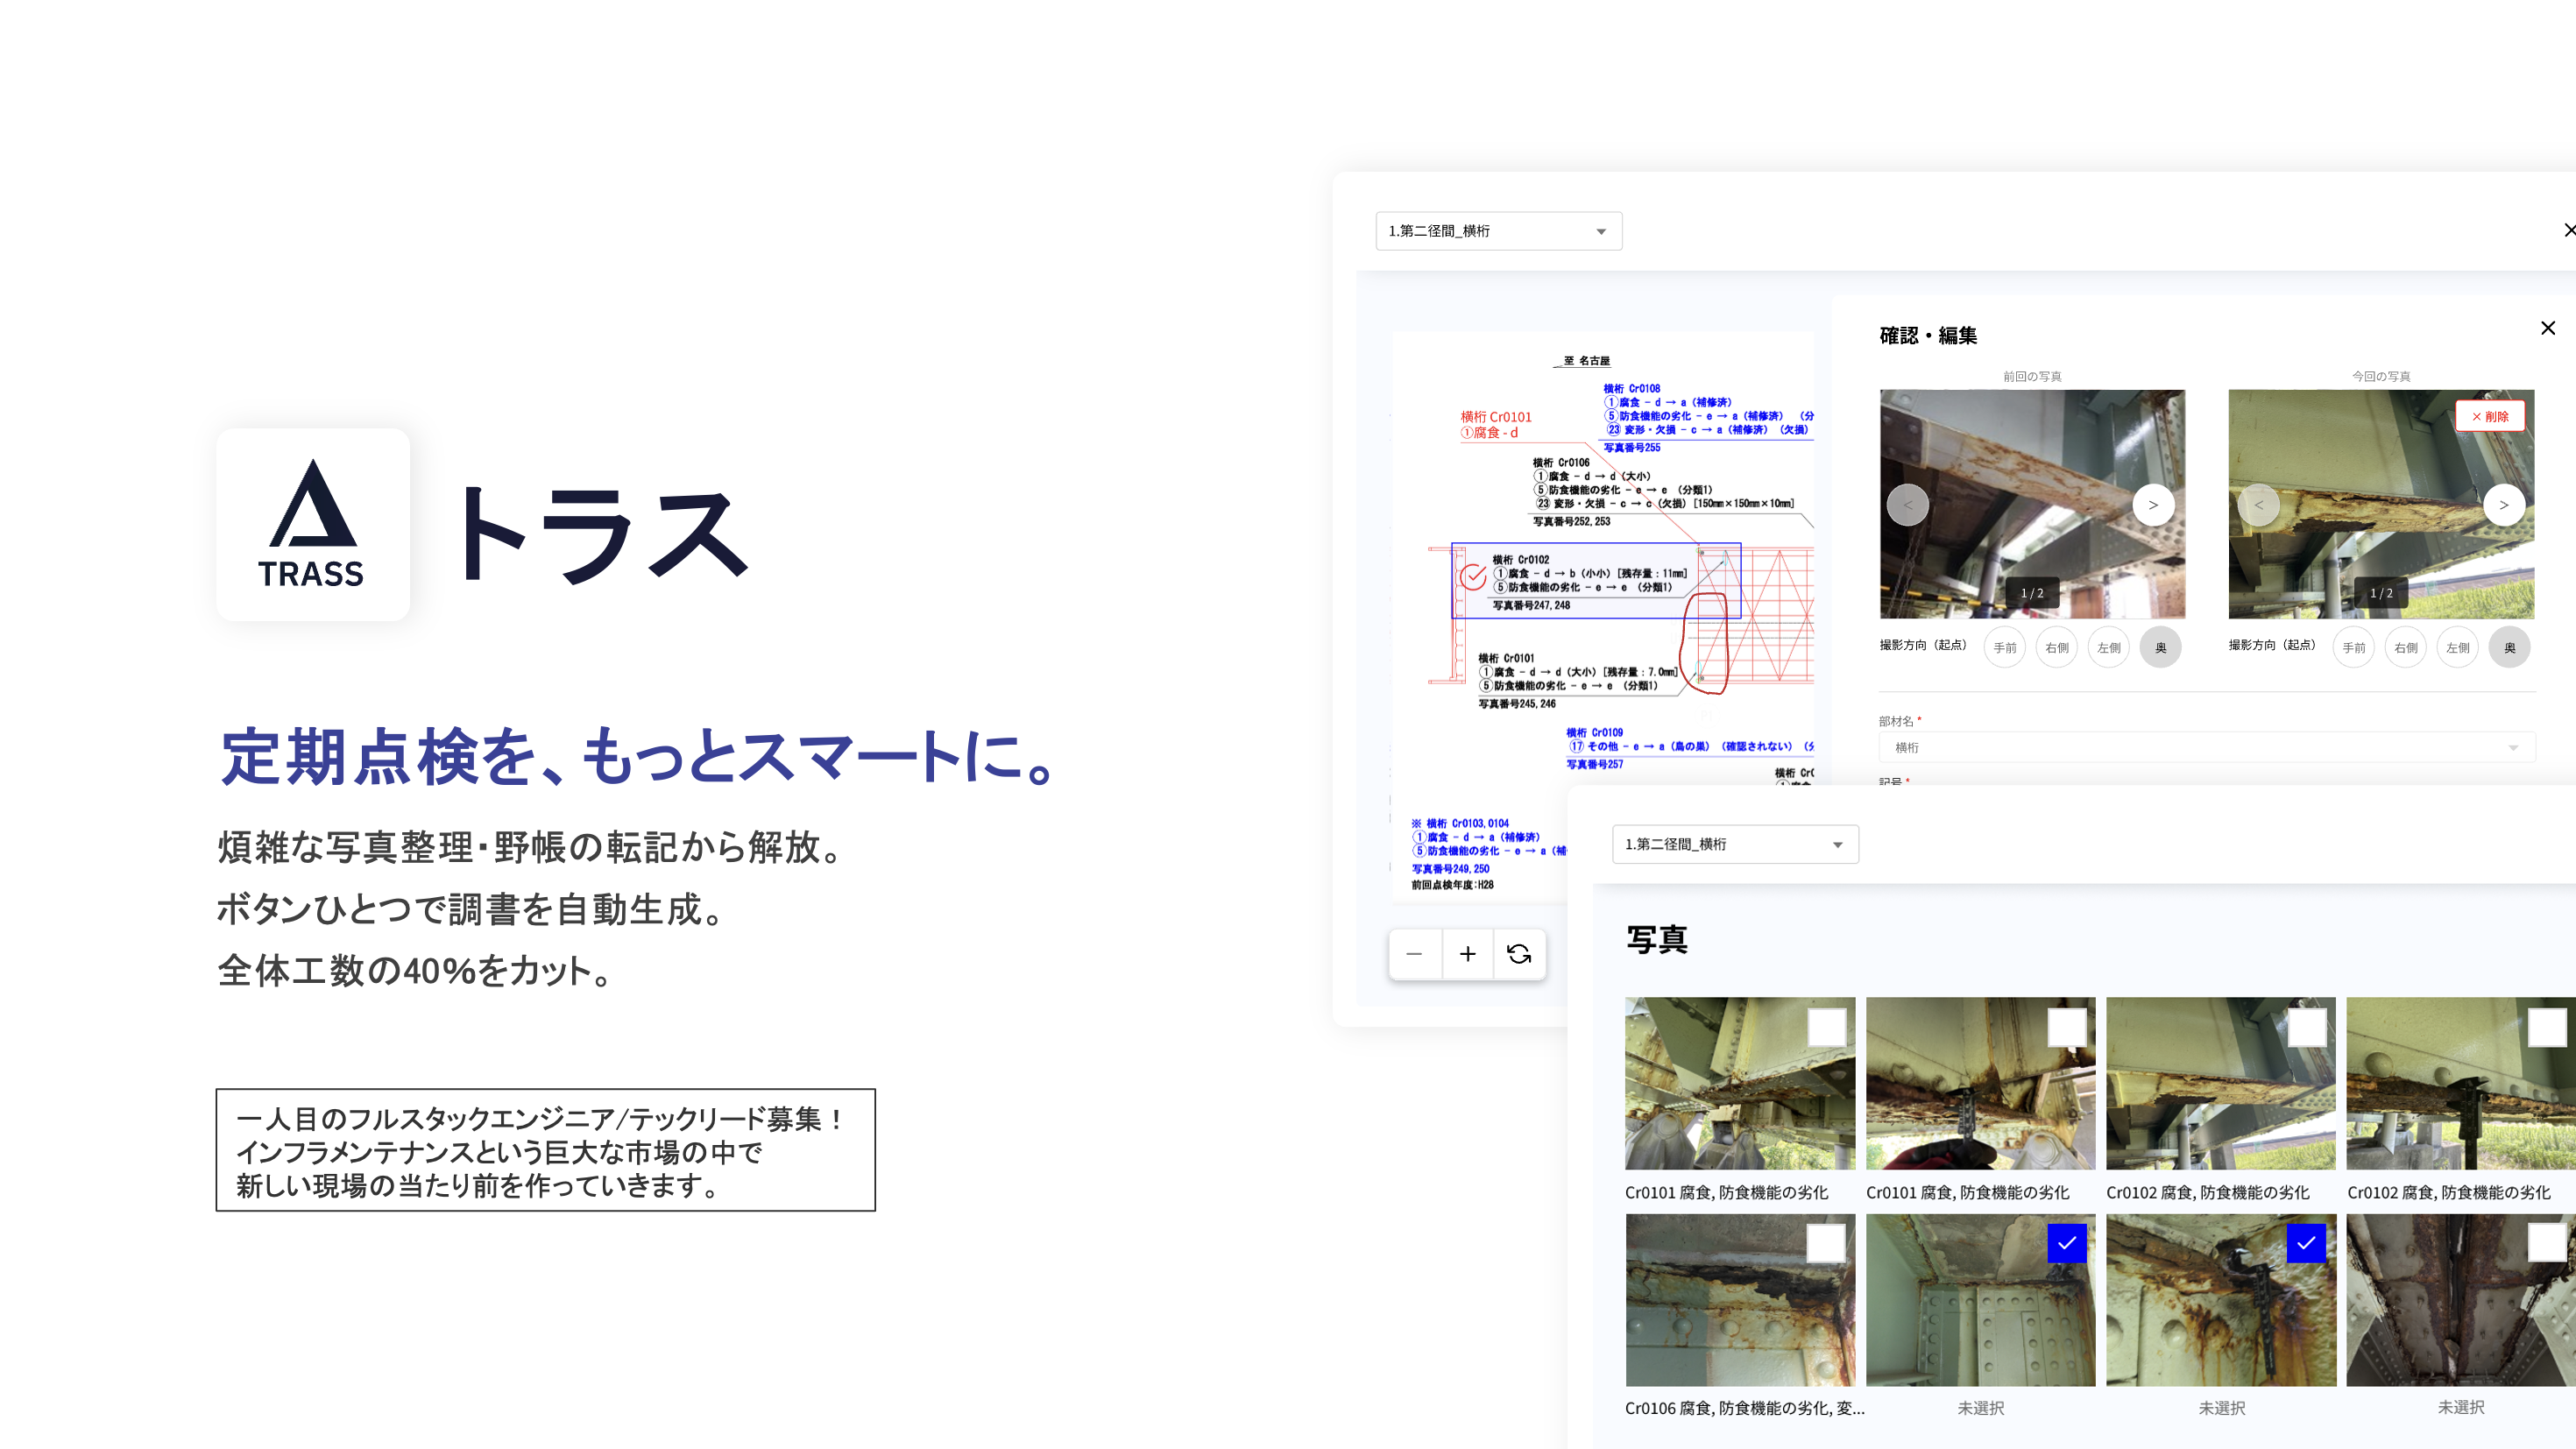The width and height of the screenshot is (2576, 1449).
Task: Click the dimmed previous arrow on 今回の写真
Action: (2259, 504)
